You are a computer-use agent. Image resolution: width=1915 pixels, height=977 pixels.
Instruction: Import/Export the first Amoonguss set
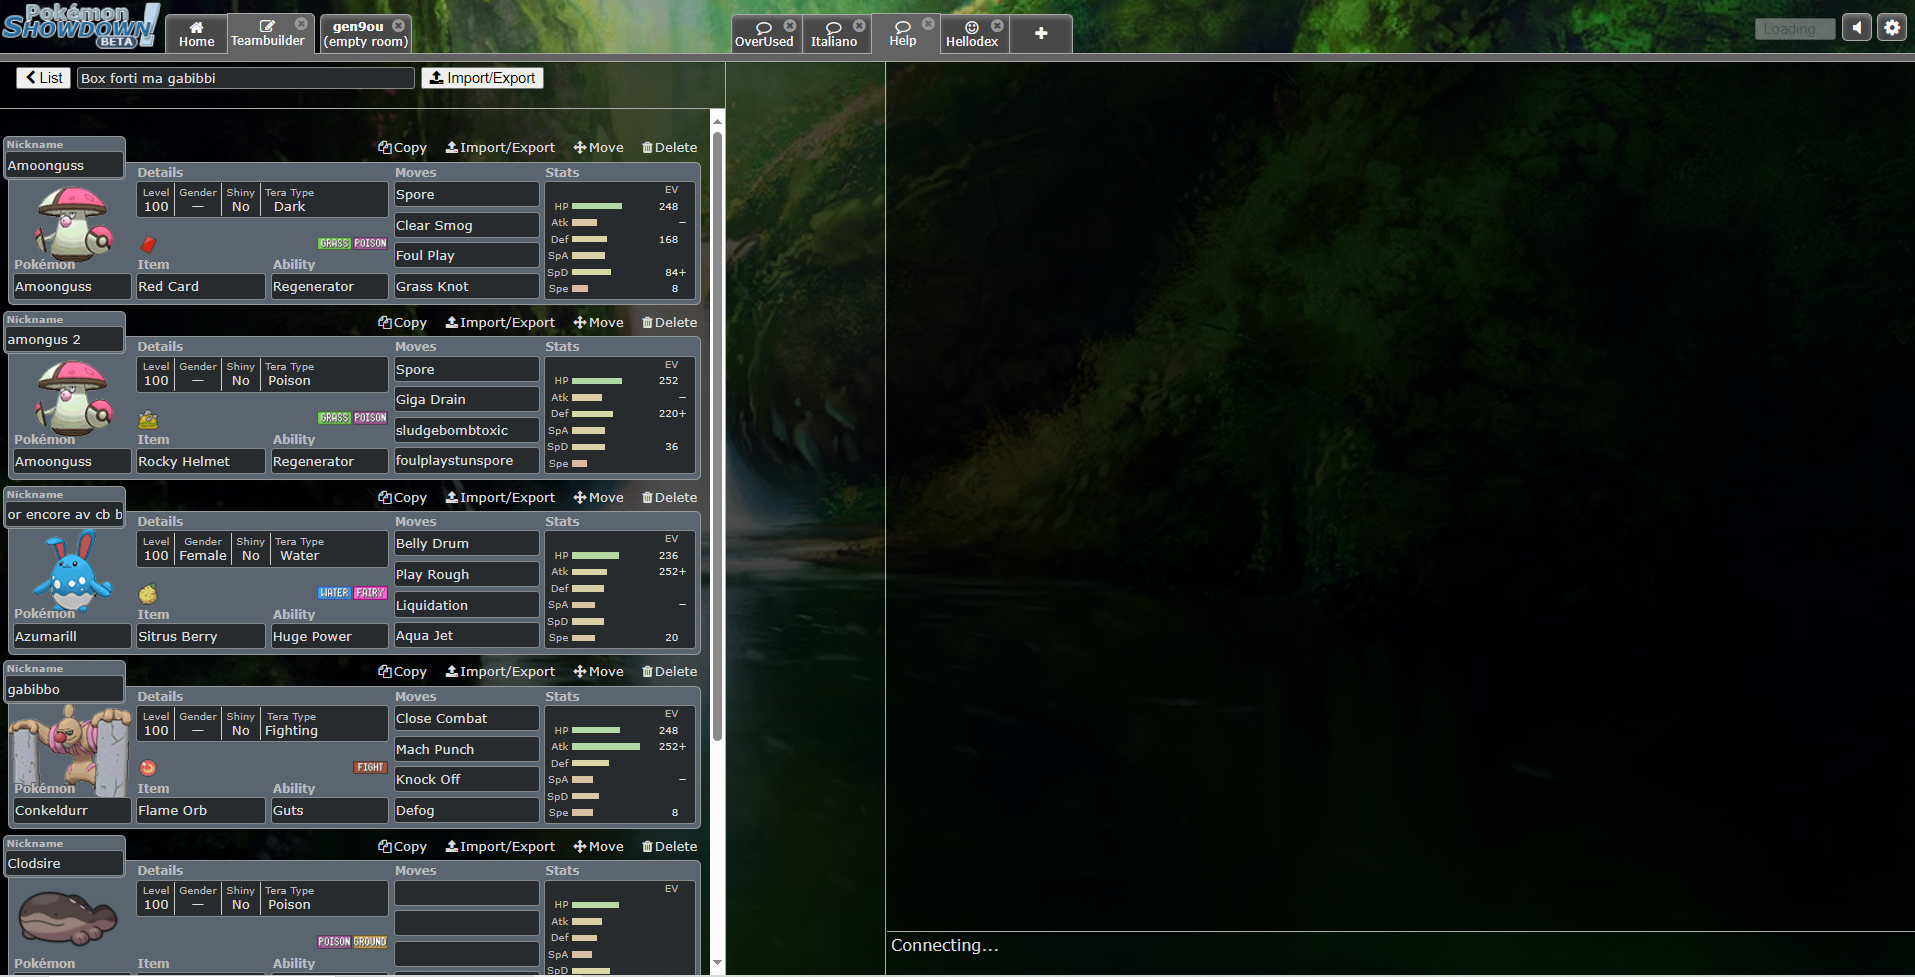pyautogui.click(x=500, y=148)
